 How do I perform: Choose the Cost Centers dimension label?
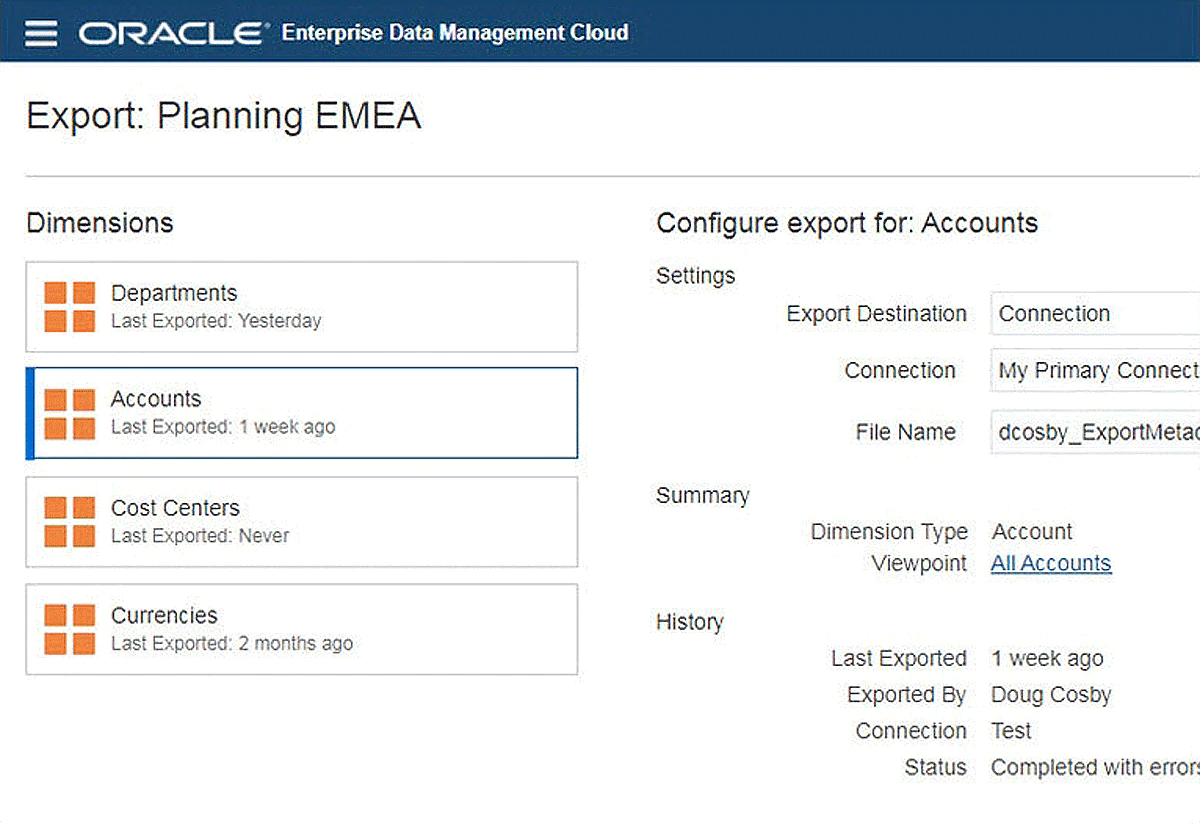[175, 508]
